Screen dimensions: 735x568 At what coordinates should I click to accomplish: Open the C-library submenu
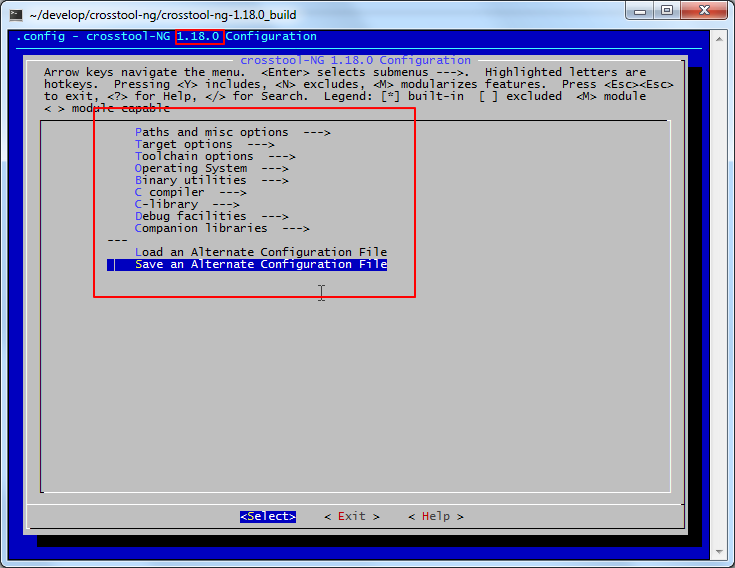tap(187, 204)
